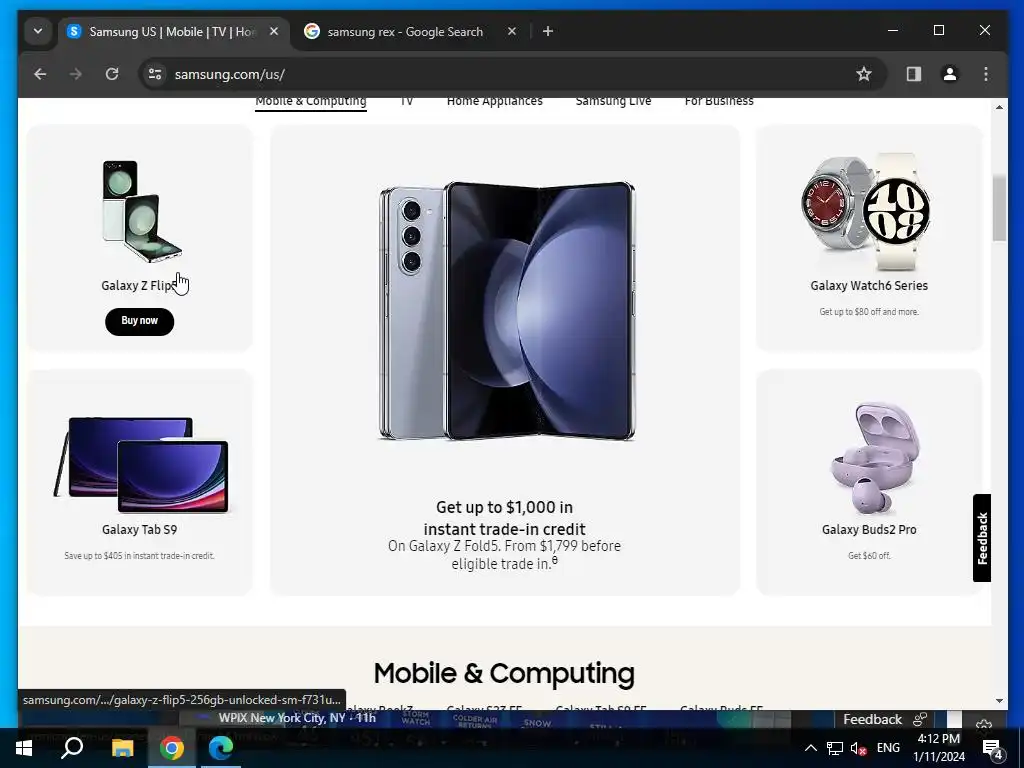Select the Home Appliances category tab
The width and height of the screenshot is (1024, 768).
(494, 102)
